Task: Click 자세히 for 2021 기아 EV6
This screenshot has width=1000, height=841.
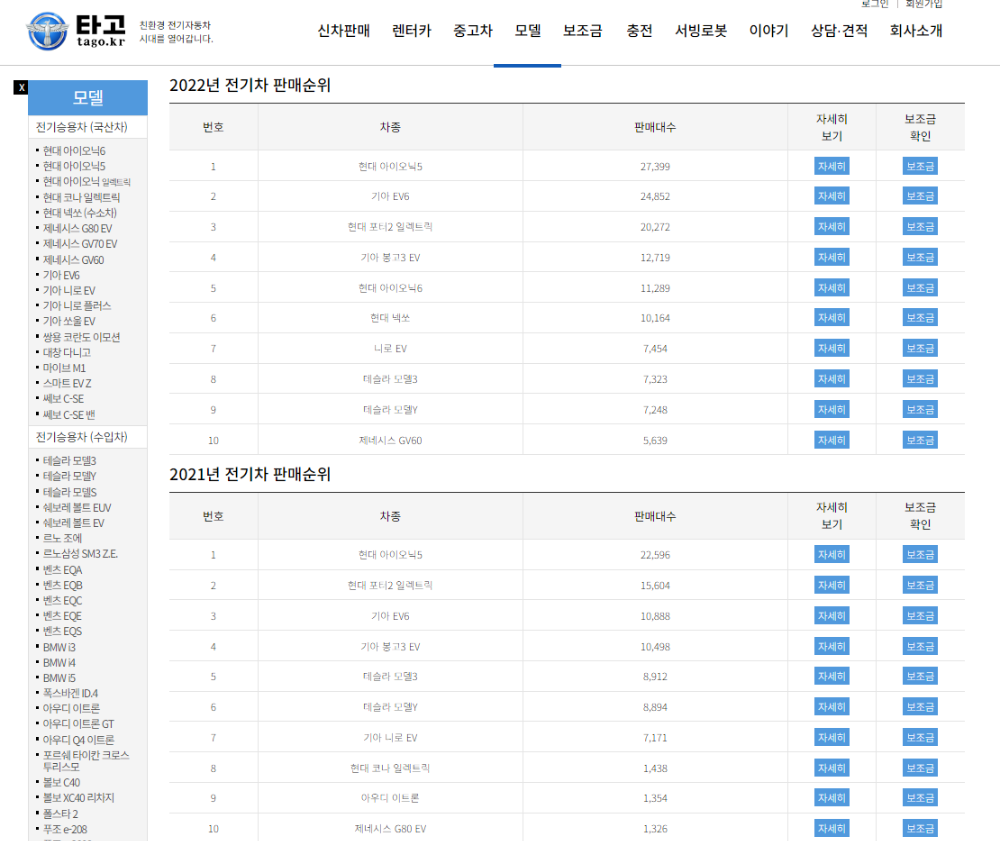Action: click(x=832, y=616)
